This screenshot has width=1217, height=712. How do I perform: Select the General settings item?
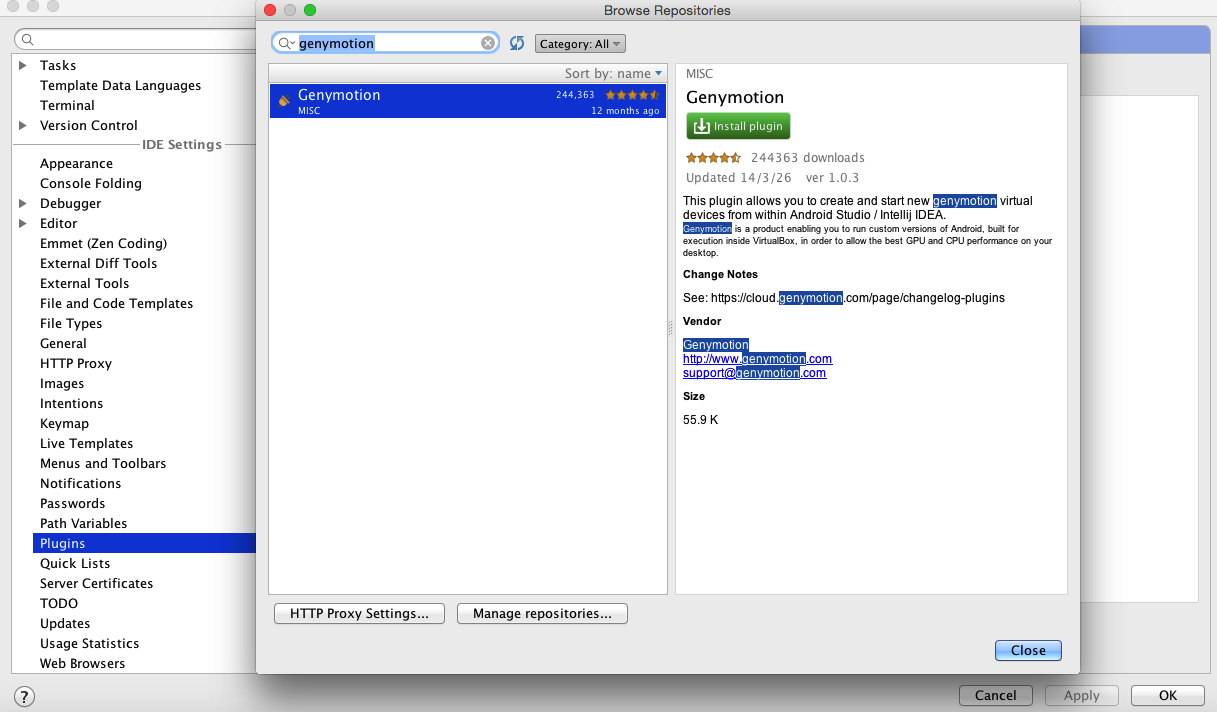(63, 343)
